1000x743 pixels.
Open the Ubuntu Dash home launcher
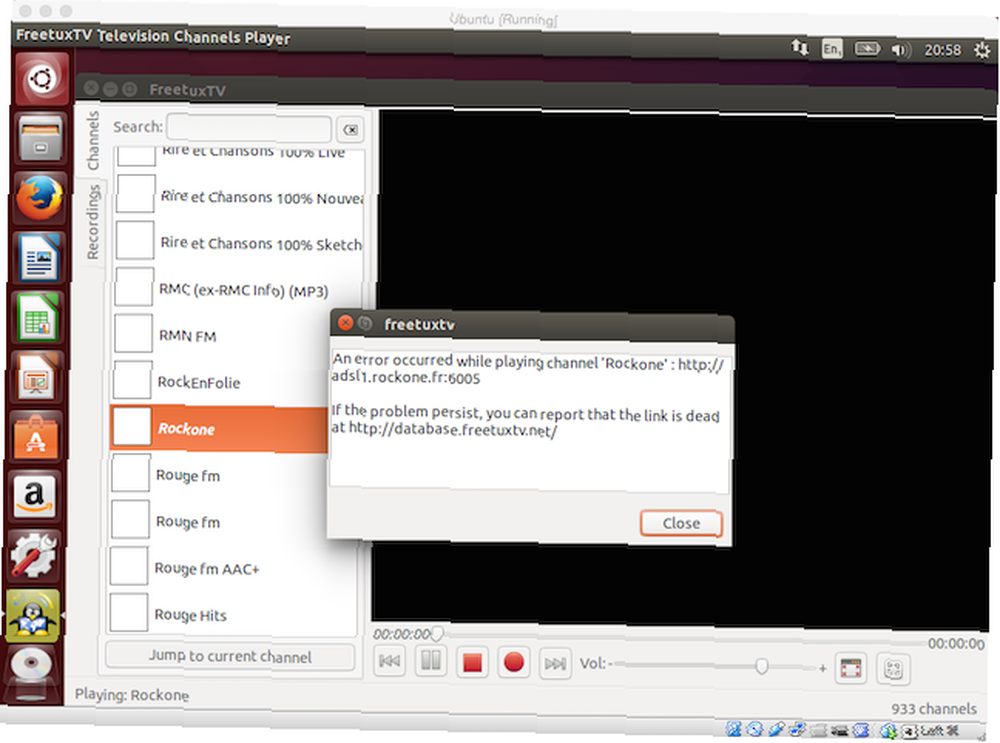pos(41,80)
